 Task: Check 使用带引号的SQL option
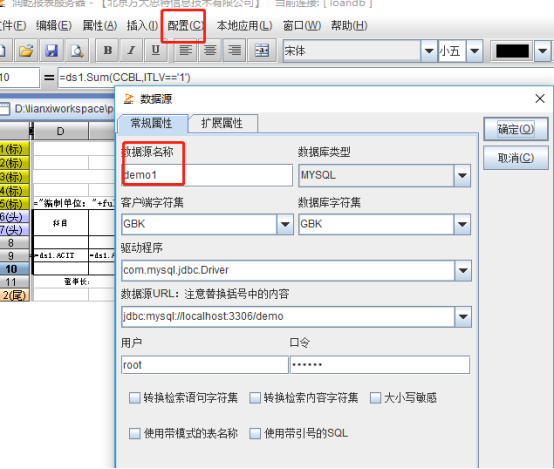pos(255,433)
